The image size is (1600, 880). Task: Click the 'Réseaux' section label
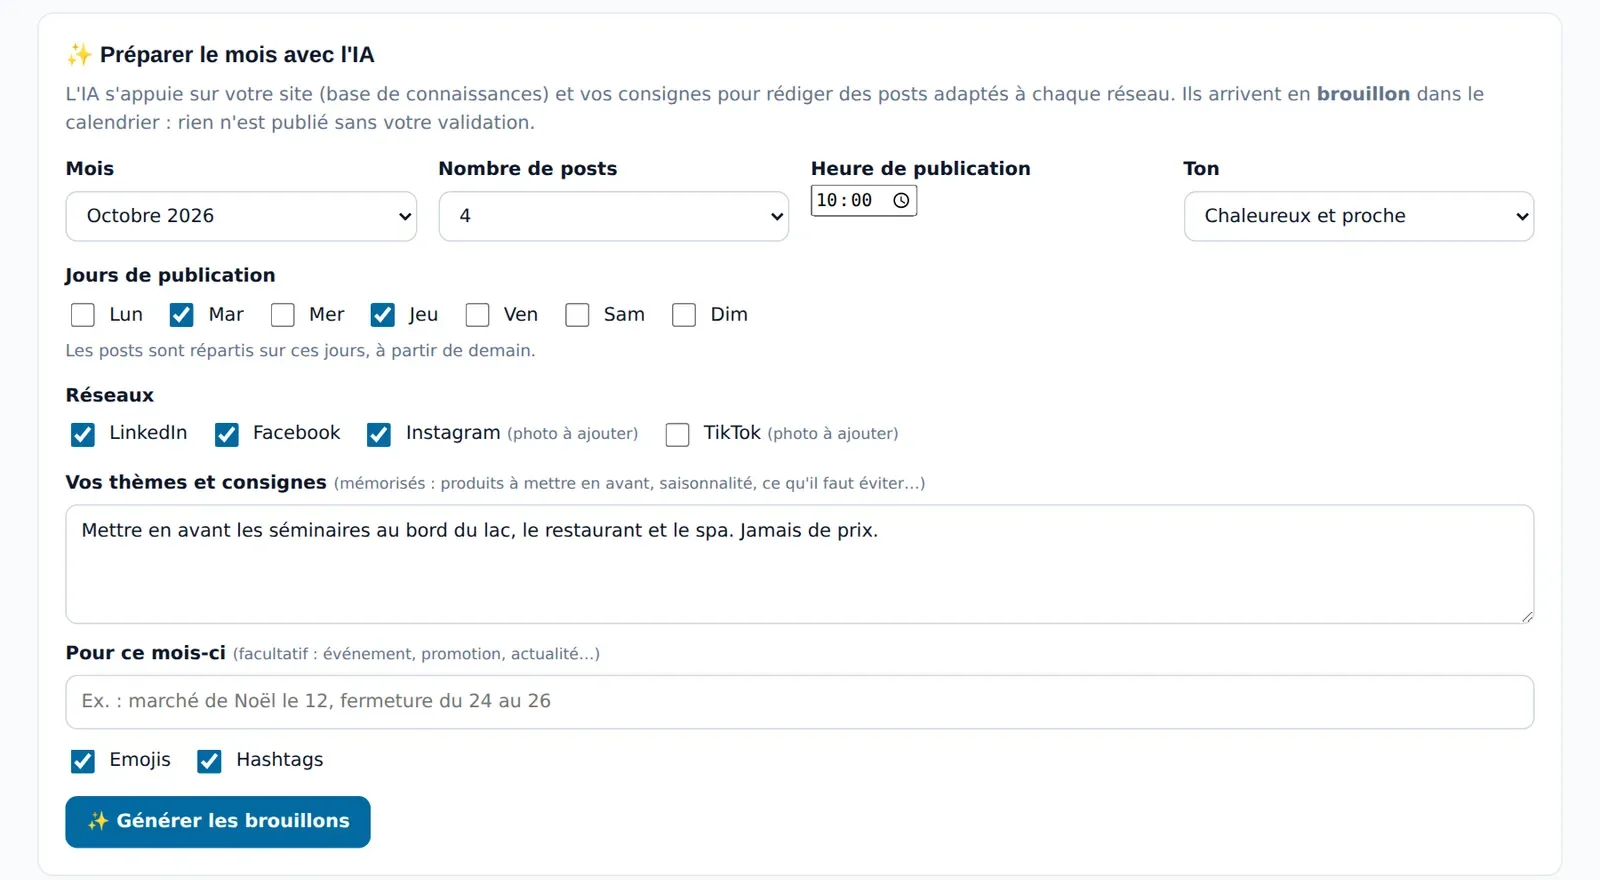(110, 395)
